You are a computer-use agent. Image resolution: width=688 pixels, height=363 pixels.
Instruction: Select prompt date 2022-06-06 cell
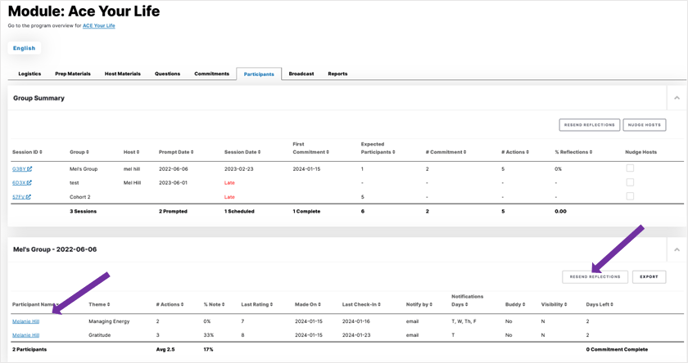tap(173, 169)
